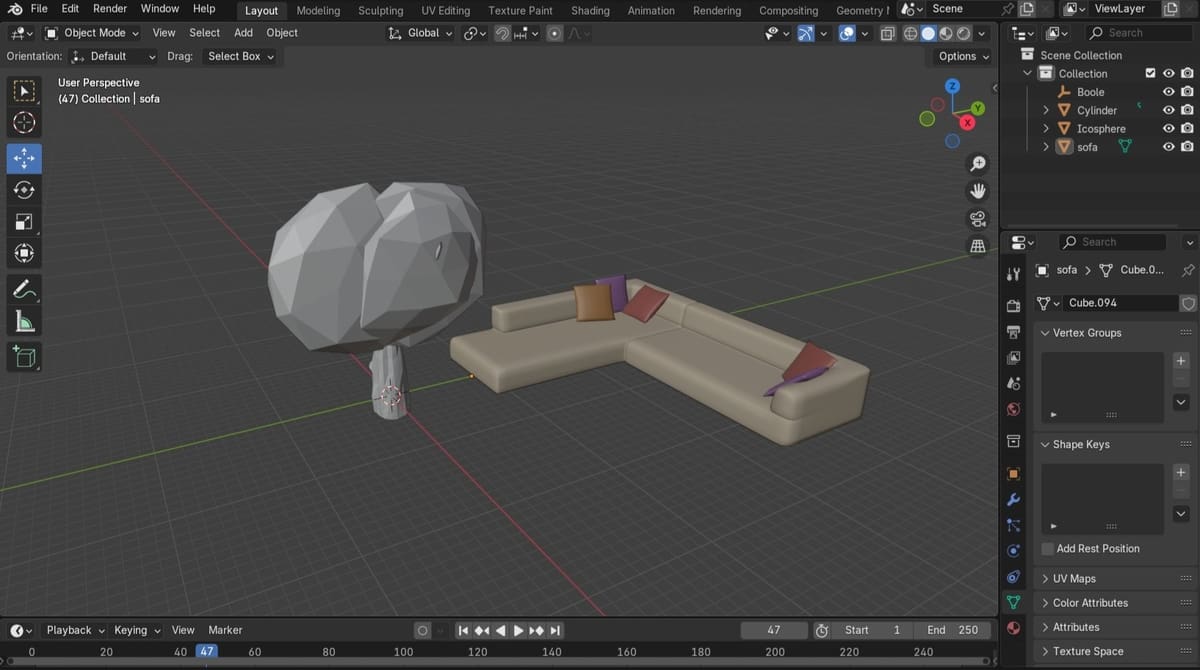
Task: Open the Scene properties tab
Action: point(1014,384)
